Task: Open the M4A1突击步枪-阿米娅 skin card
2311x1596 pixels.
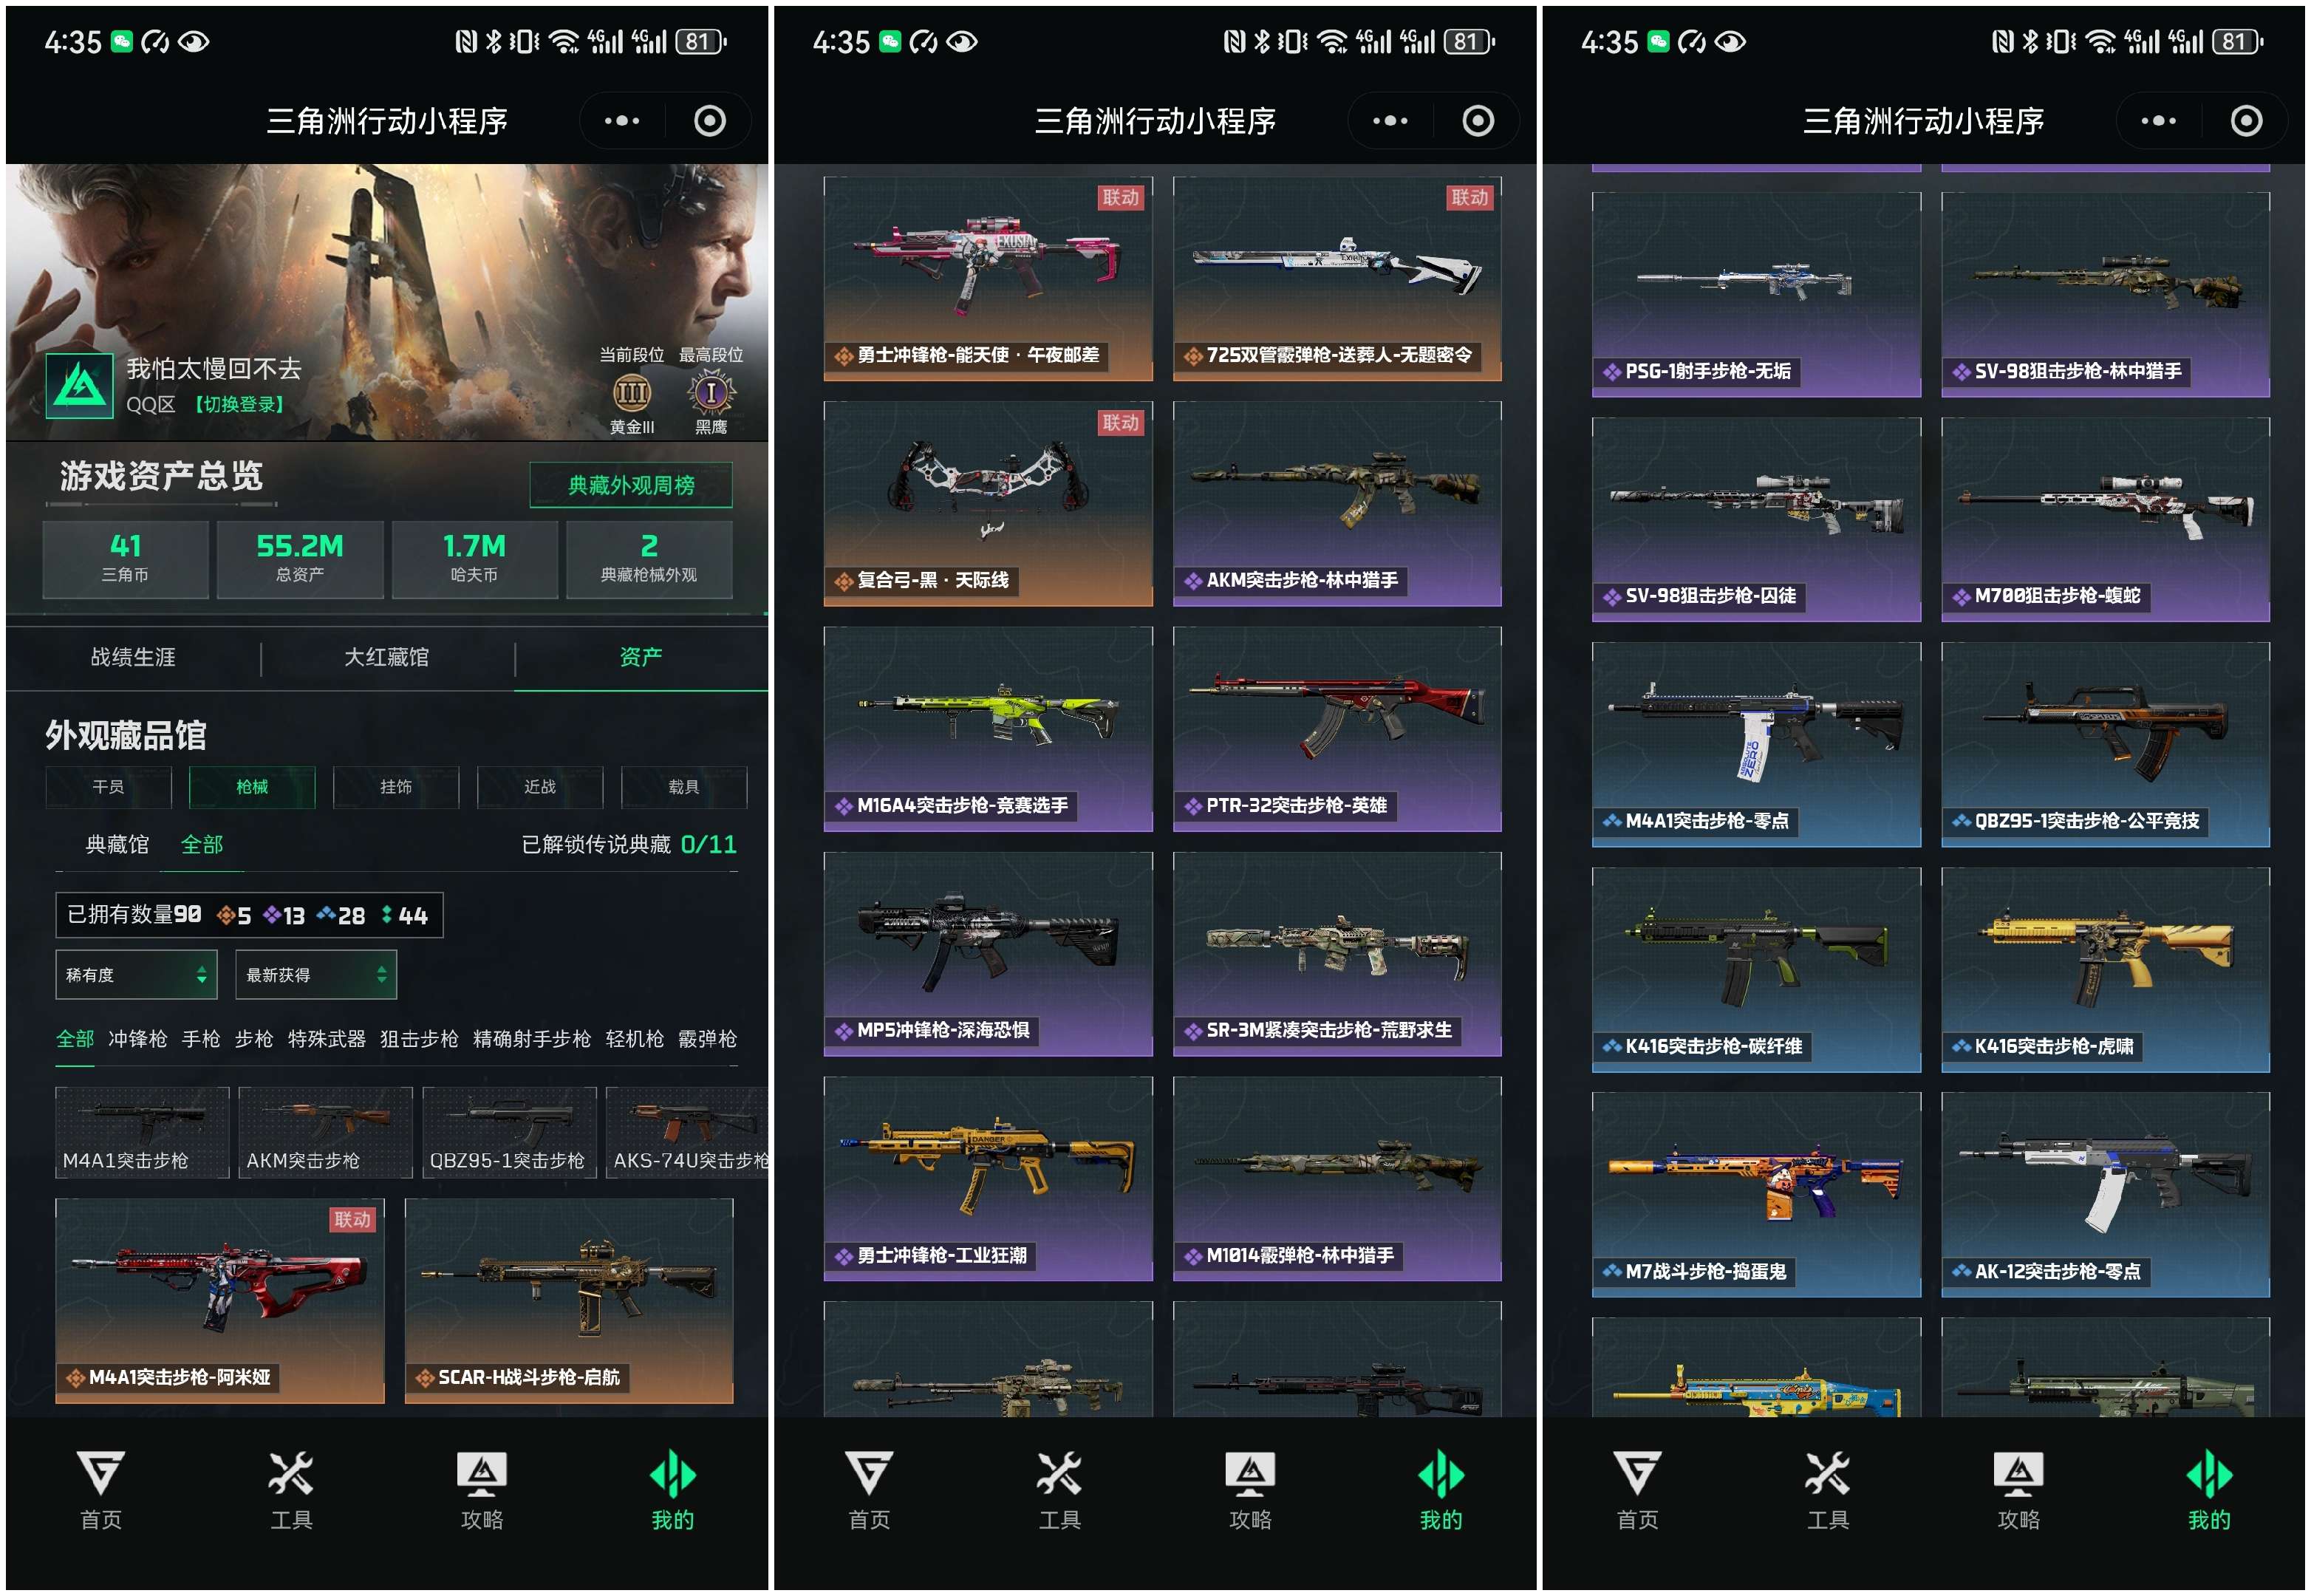Action: click(x=220, y=1301)
